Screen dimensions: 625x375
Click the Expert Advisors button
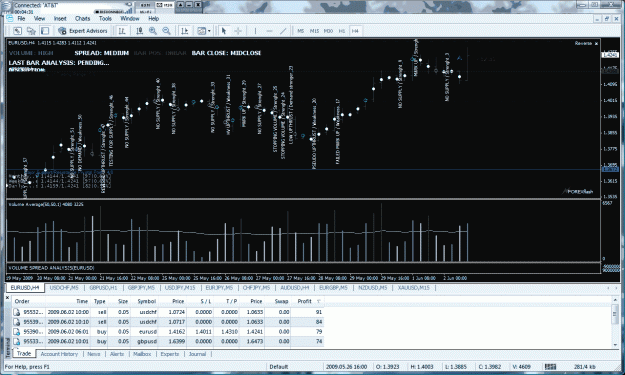pyautogui.click(x=83, y=31)
